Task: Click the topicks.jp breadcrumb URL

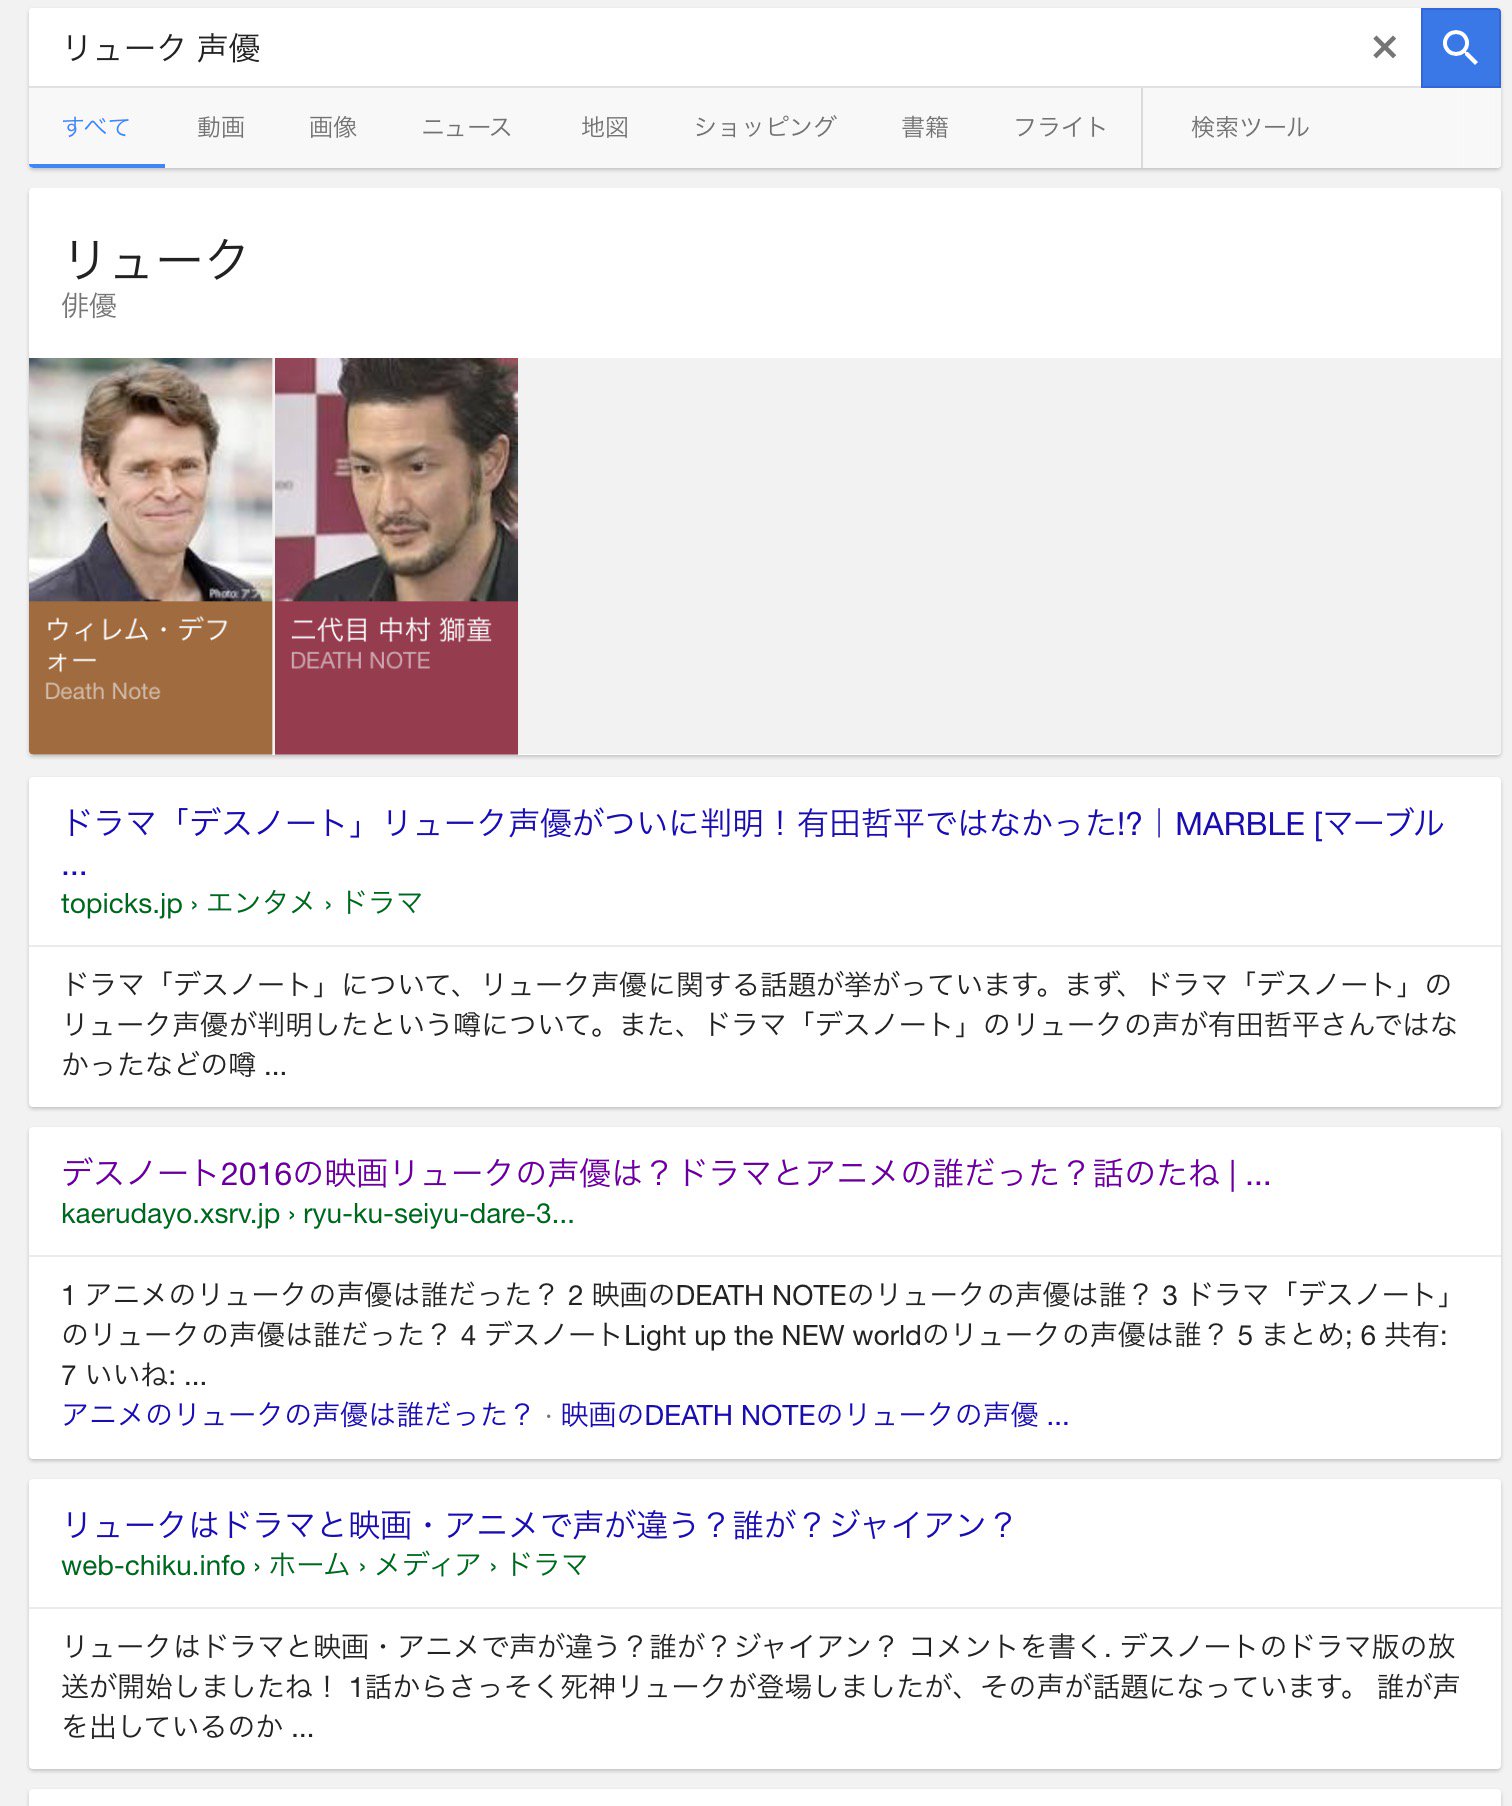Action: click(242, 903)
